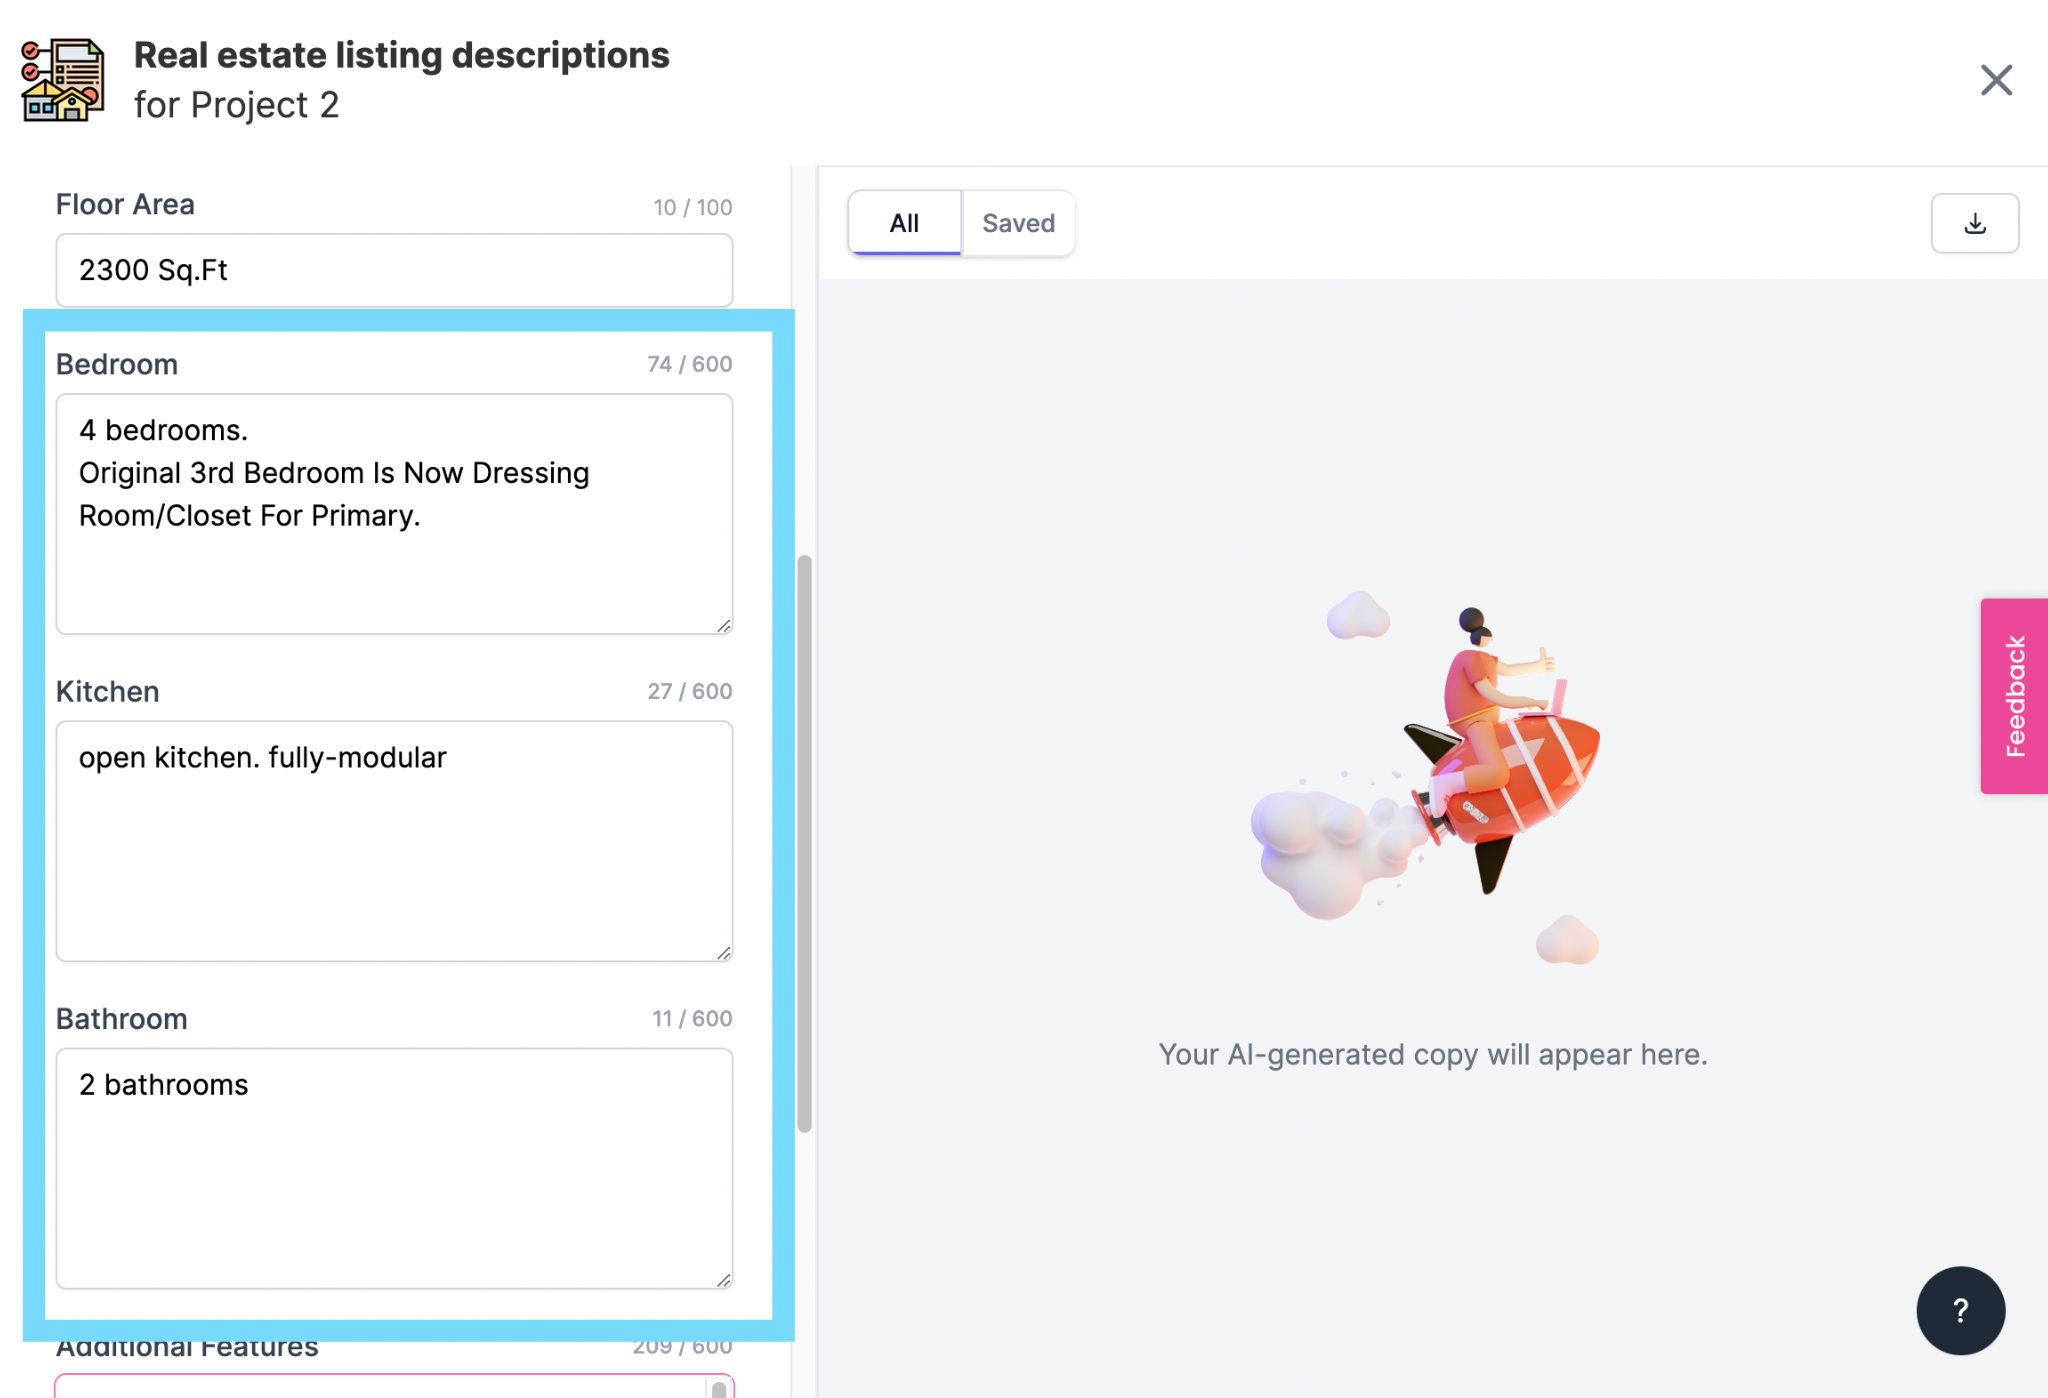2048x1398 pixels.
Task: Grab the Bathroom textarea resize handle
Action: [724, 1280]
